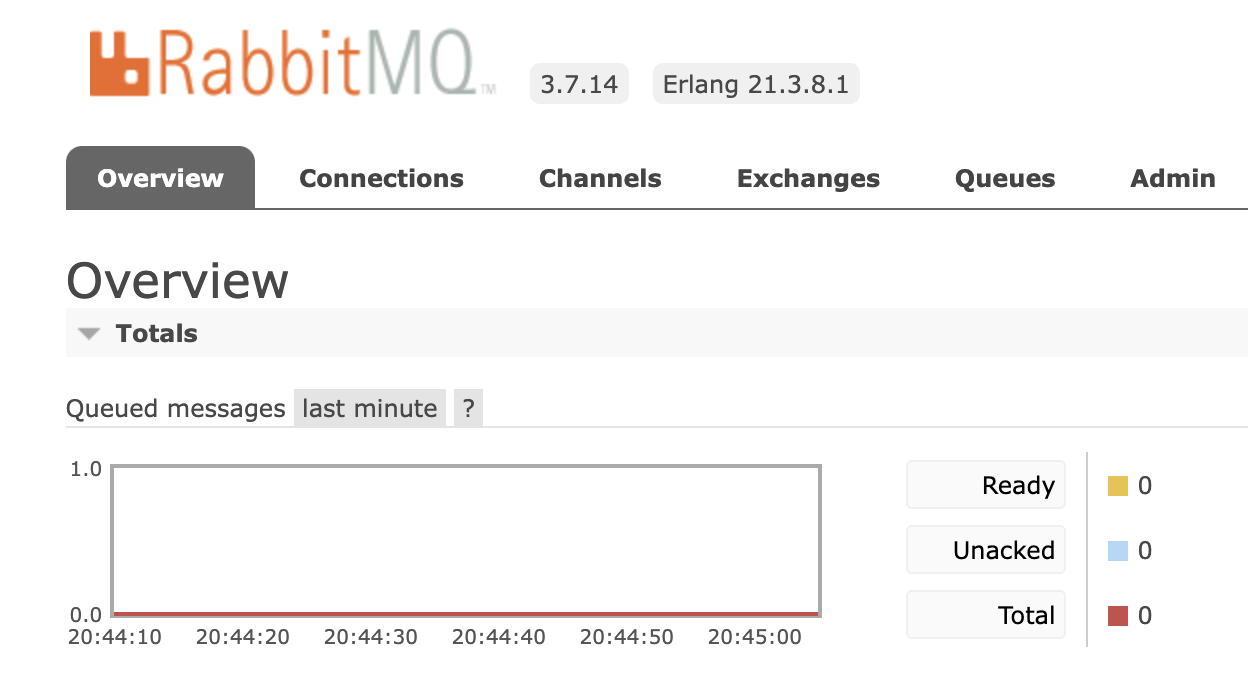Click the Unacked legend button

[985, 549]
